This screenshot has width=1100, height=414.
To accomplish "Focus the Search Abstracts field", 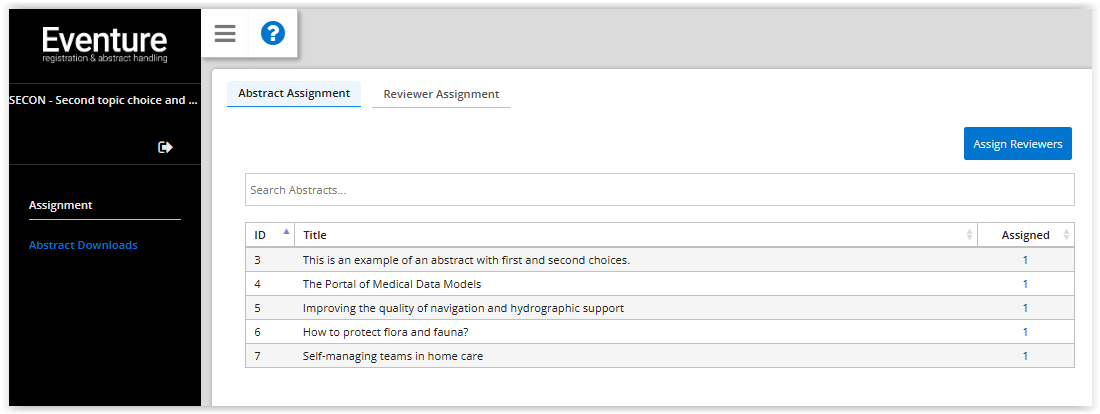I will coord(659,190).
